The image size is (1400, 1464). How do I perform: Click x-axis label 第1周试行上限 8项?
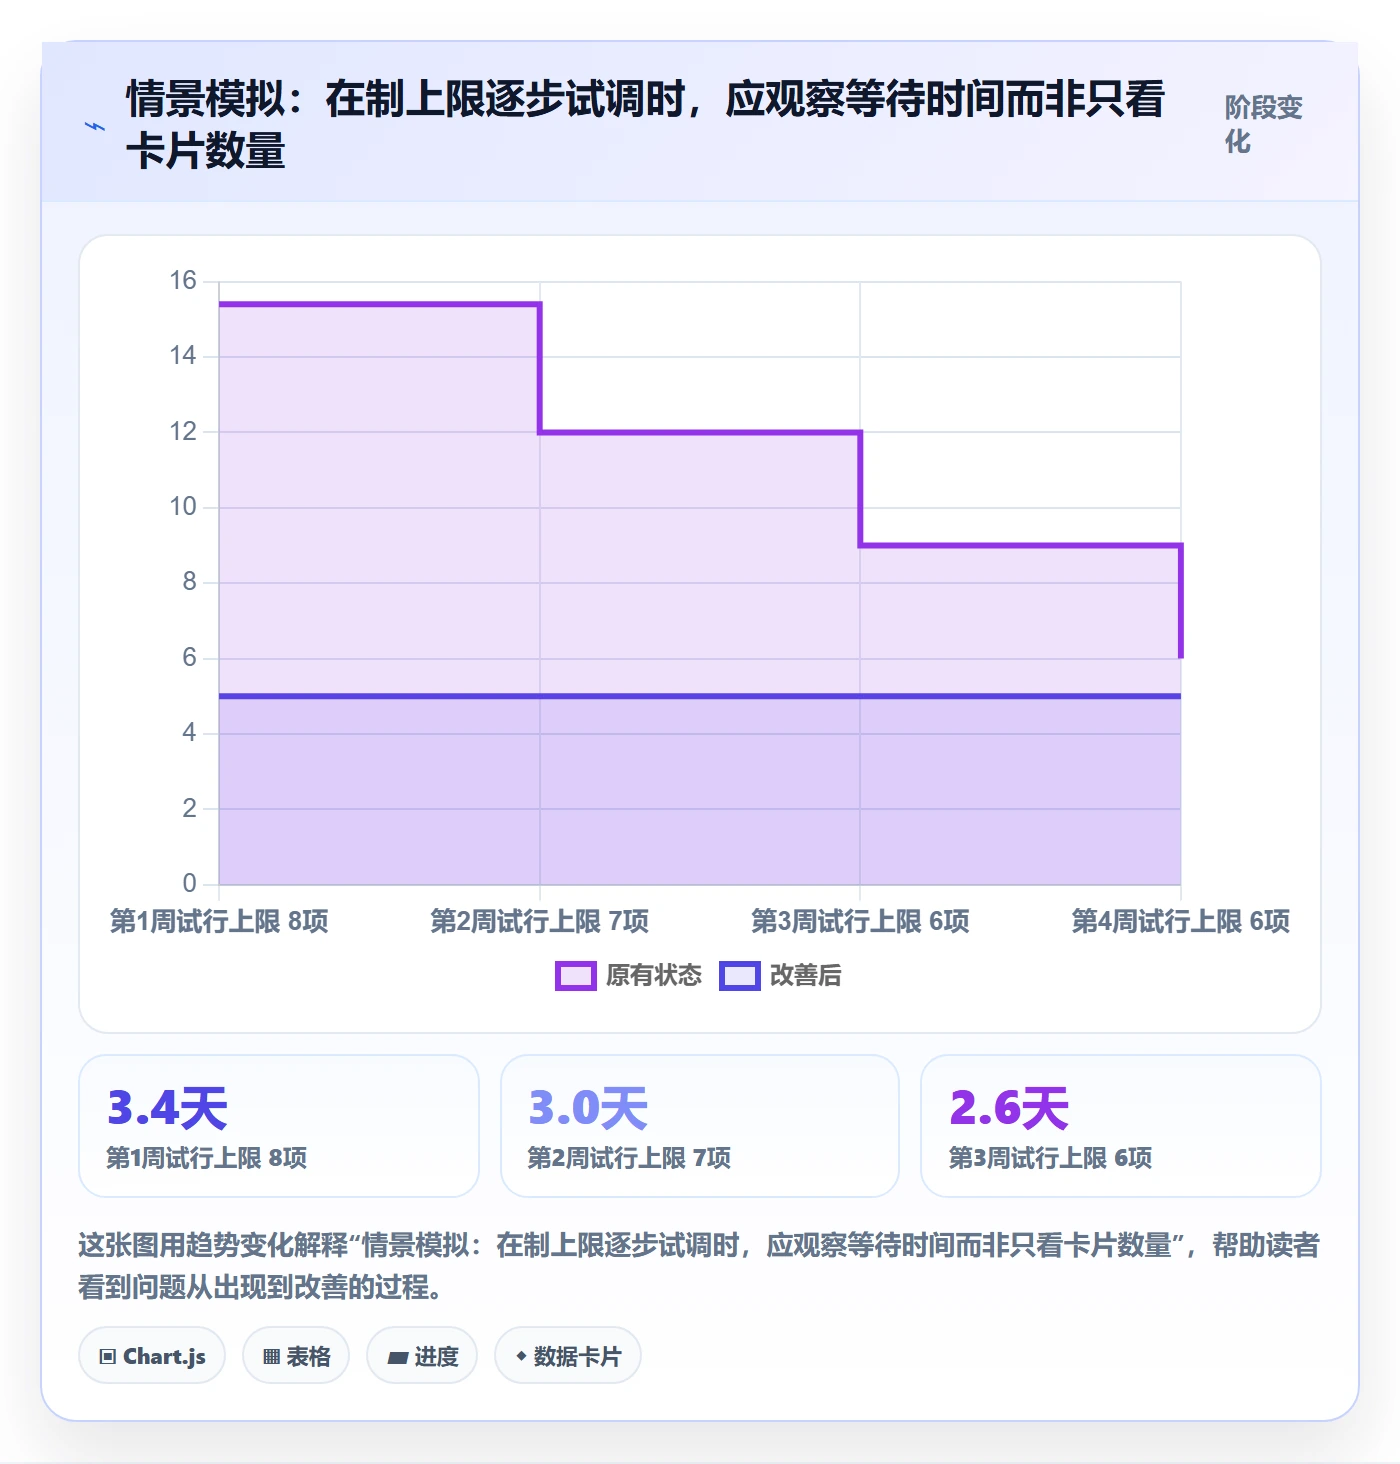219,921
